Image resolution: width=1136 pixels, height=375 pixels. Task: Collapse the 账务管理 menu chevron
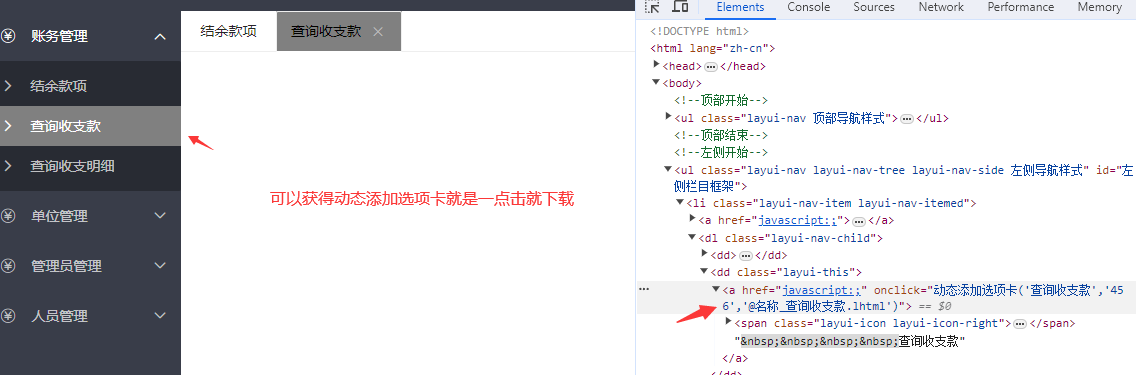(x=160, y=36)
